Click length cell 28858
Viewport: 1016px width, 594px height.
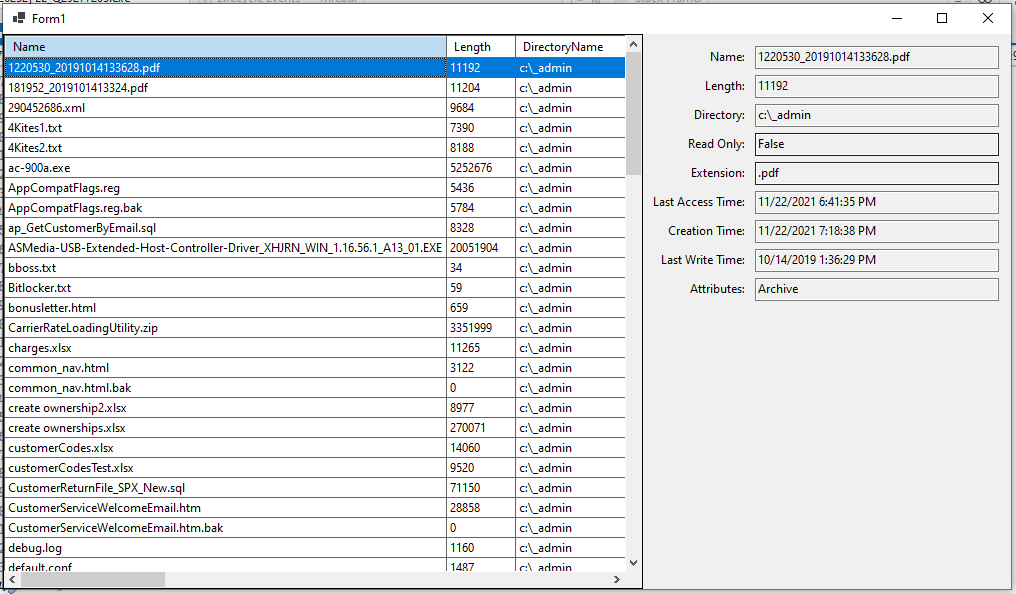[x=481, y=508]
